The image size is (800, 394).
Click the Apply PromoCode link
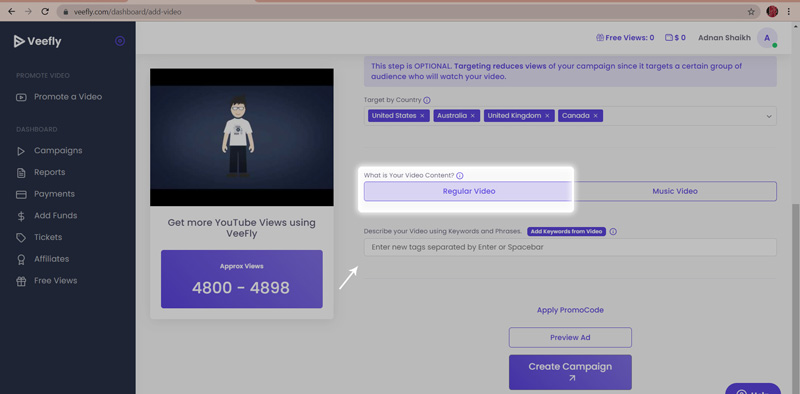pyautogui.click(x=570, y=310)
